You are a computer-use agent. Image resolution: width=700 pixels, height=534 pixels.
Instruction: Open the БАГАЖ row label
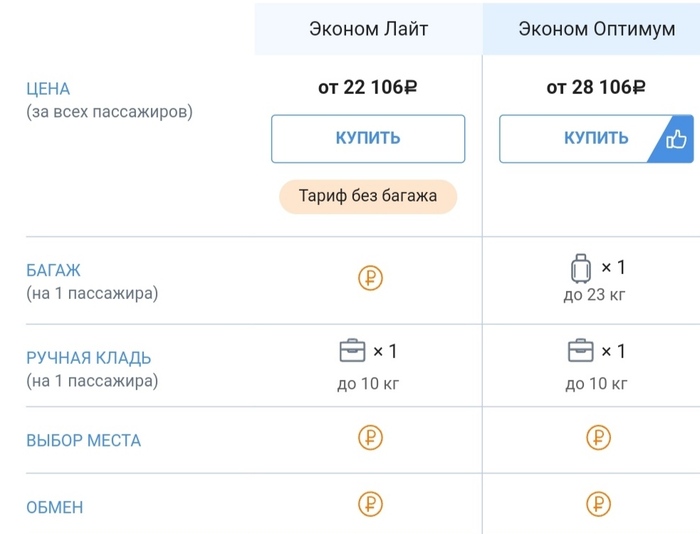pyautogui.click(x=53, y=270)
